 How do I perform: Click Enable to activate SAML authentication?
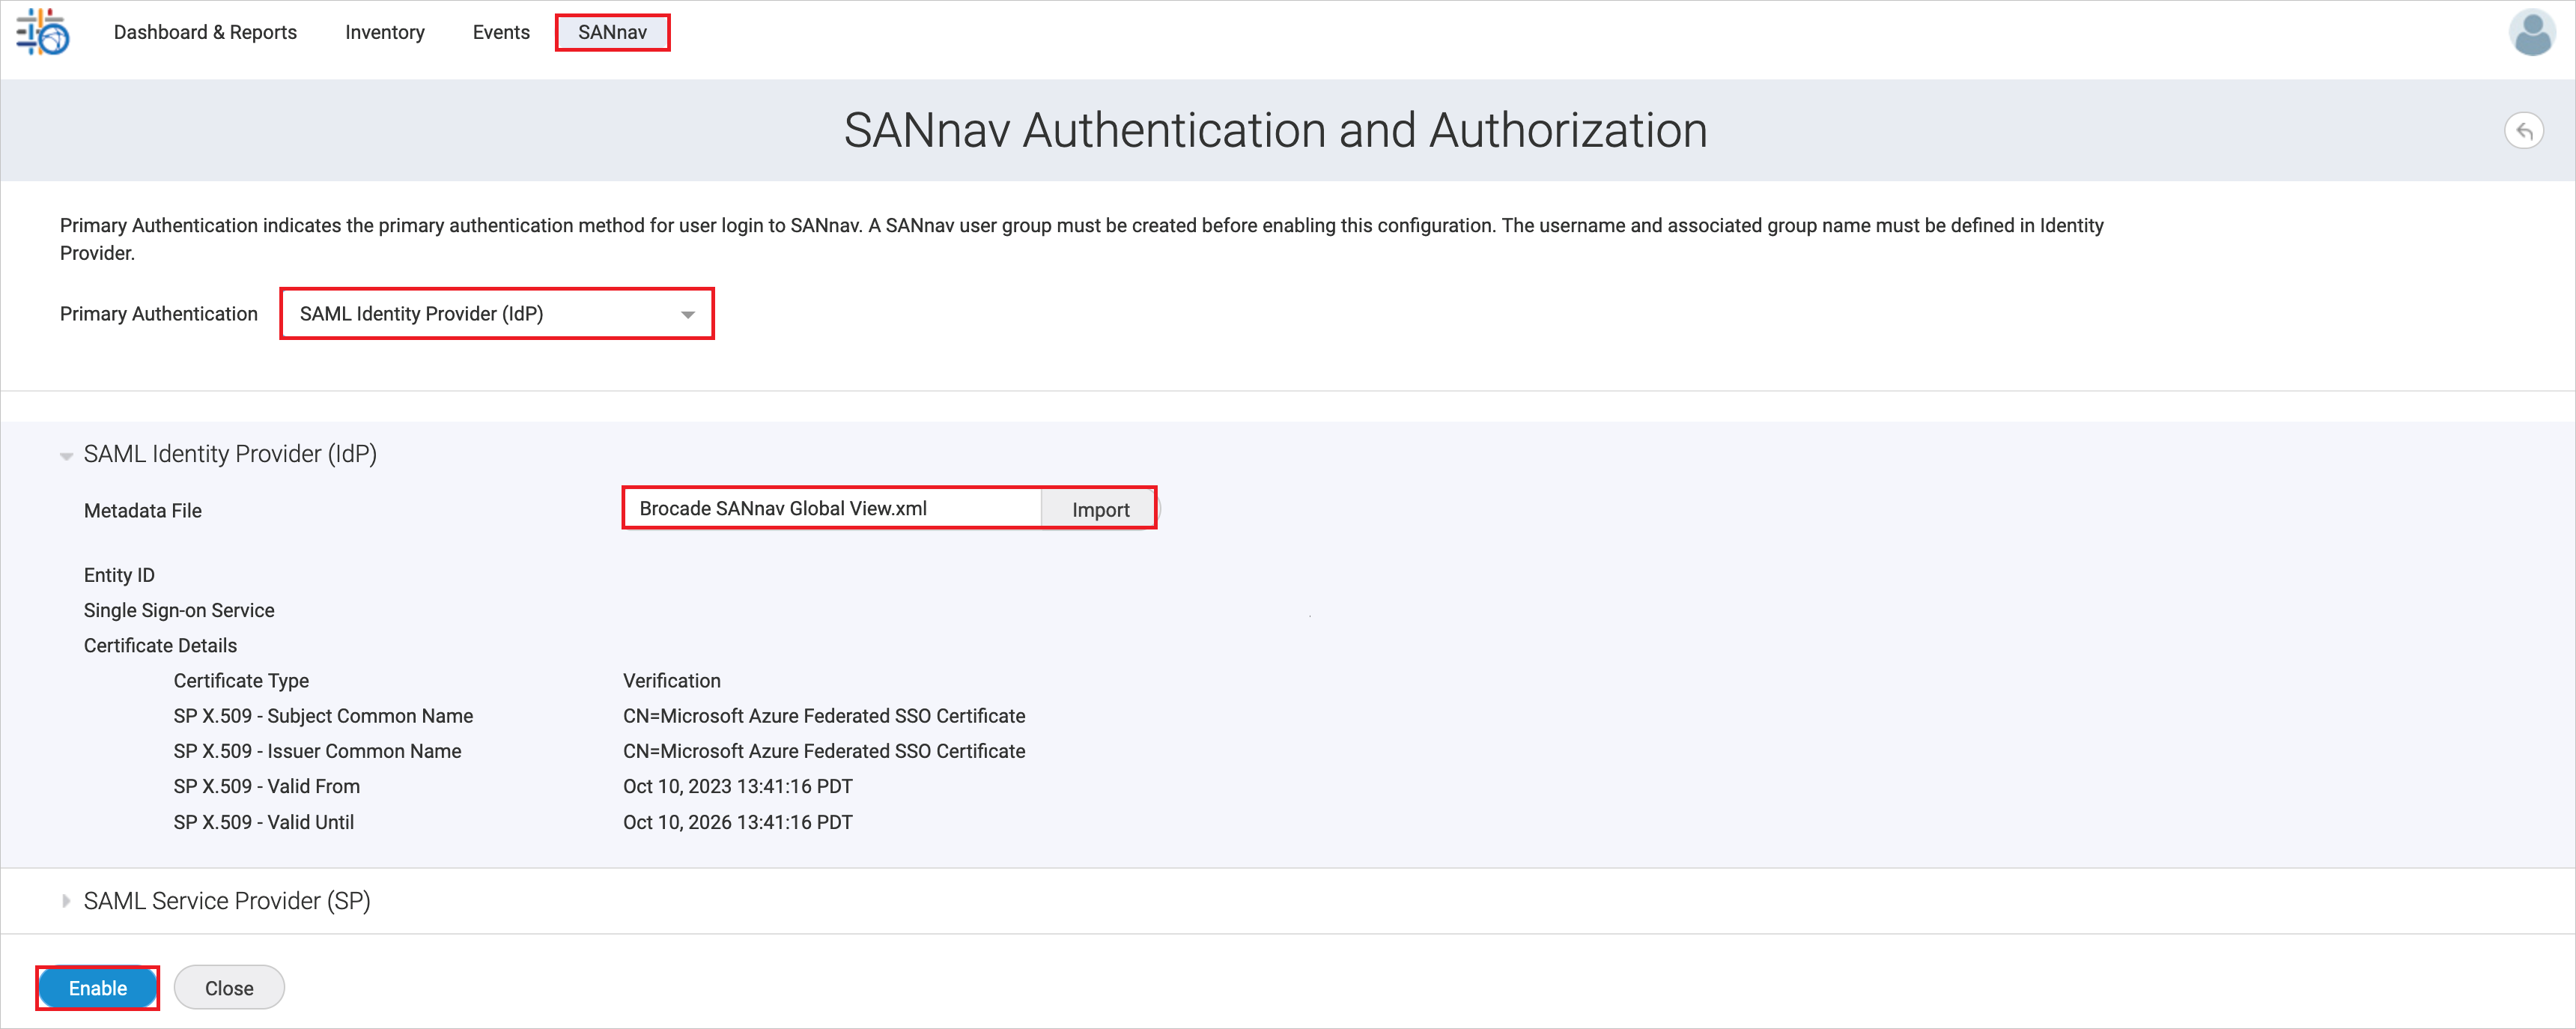tap(97, 987)
